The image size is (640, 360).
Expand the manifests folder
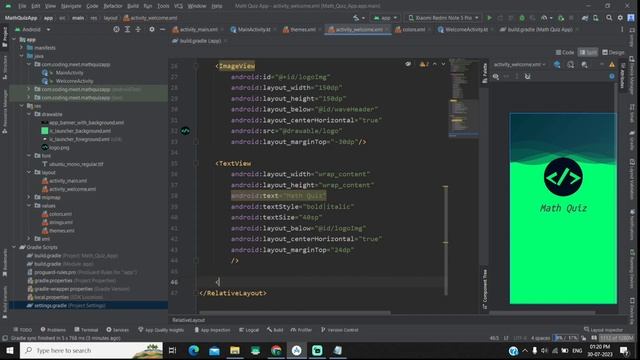[22, 48]
